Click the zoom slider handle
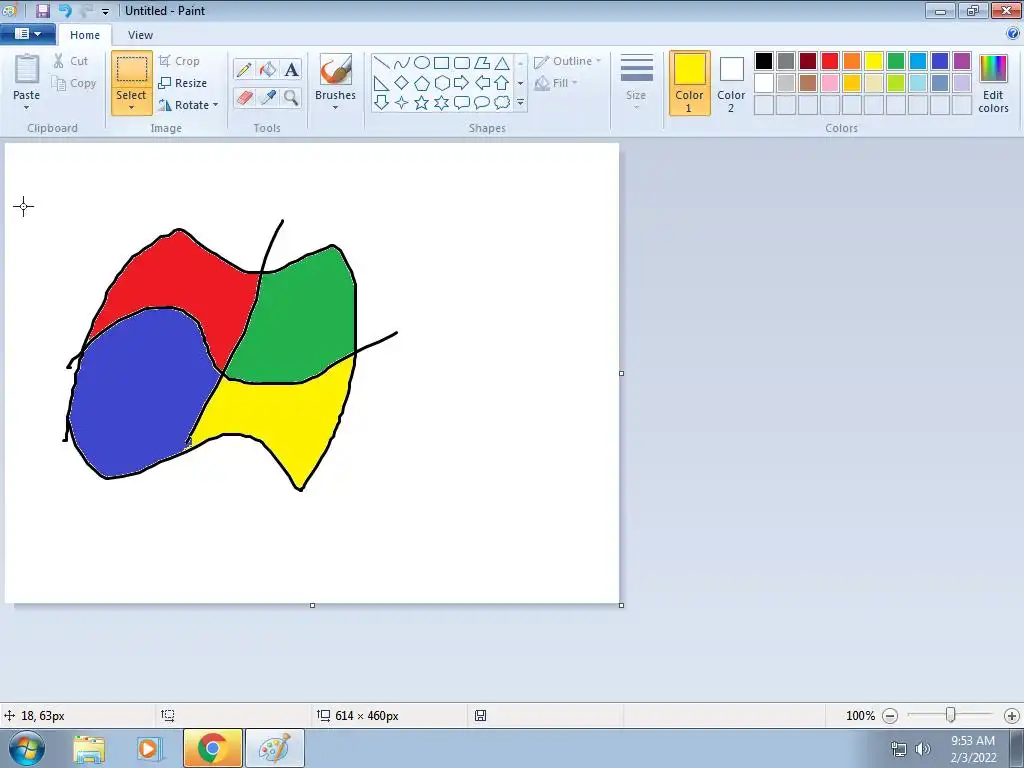Image resolution: width=1024 pixels, height=768 pixels. click(951, 715)
